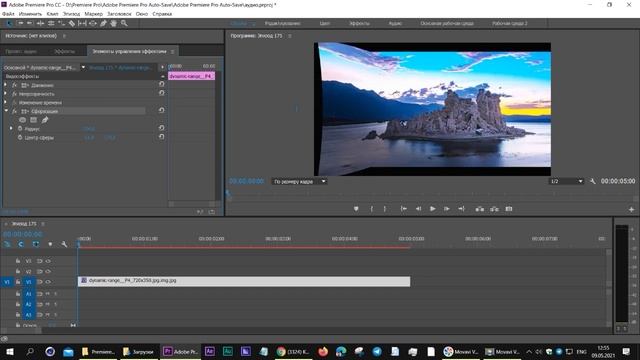
Task: Open the Маркер menu
Action: point(93,14)
